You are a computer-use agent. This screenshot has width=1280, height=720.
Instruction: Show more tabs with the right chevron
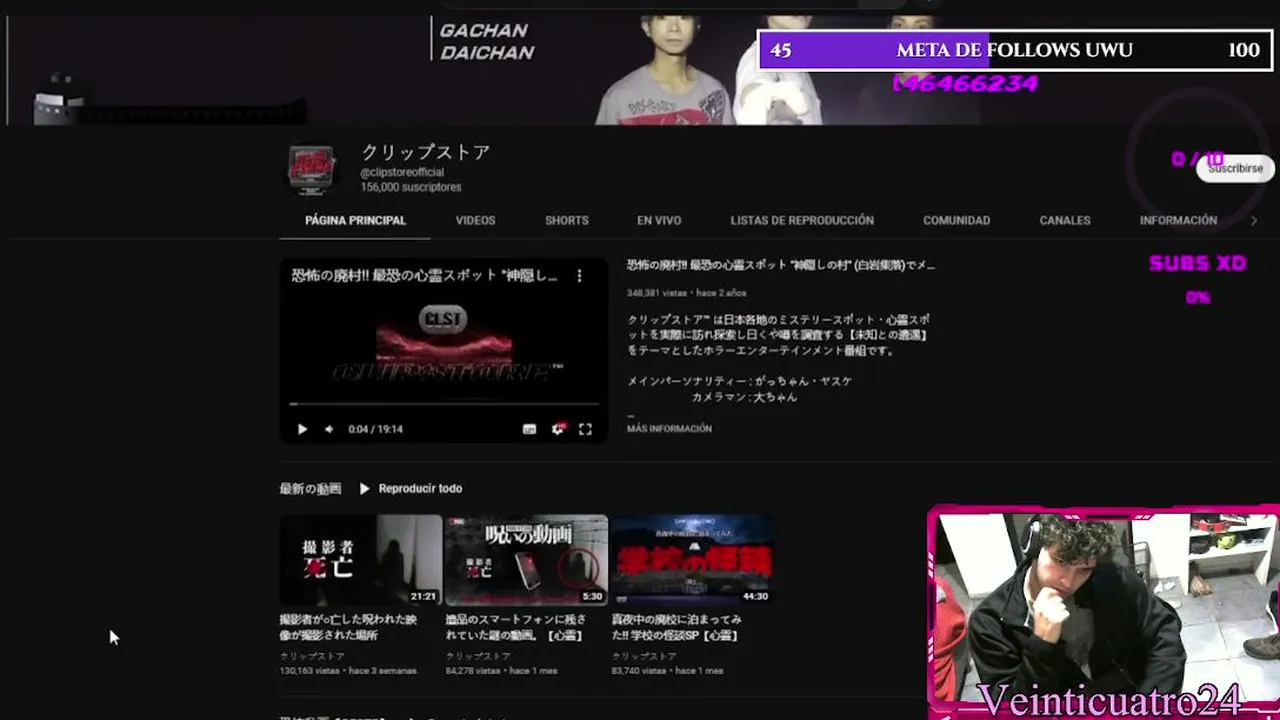pyautogui.click(x=1254, y=221)
